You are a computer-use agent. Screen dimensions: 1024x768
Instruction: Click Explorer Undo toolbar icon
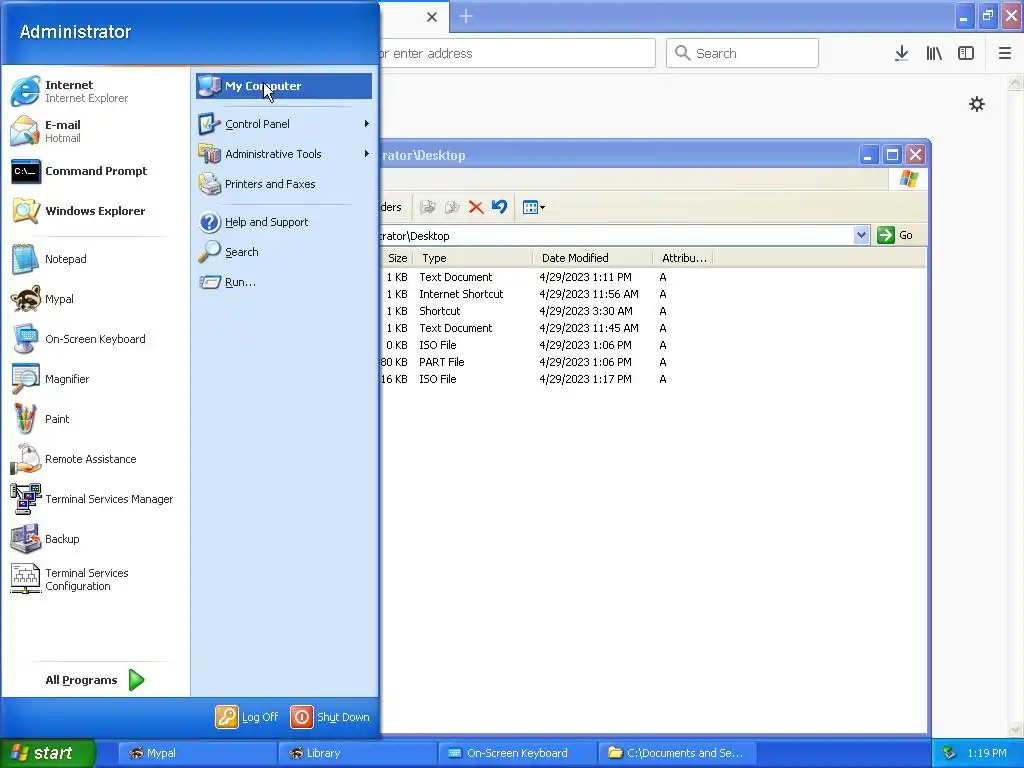(500, 207)
